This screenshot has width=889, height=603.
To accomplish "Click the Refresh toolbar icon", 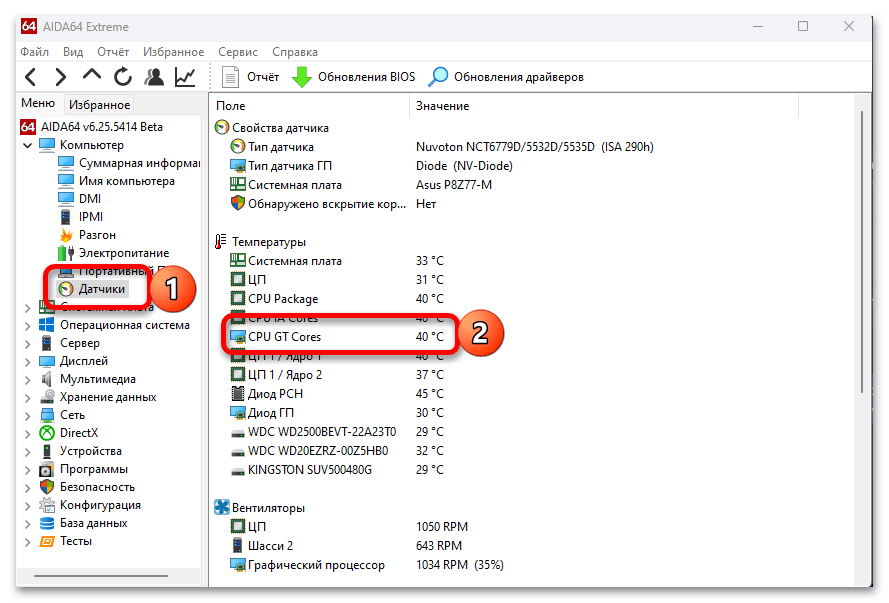I will pyautogui.click(x=123, y=77).
